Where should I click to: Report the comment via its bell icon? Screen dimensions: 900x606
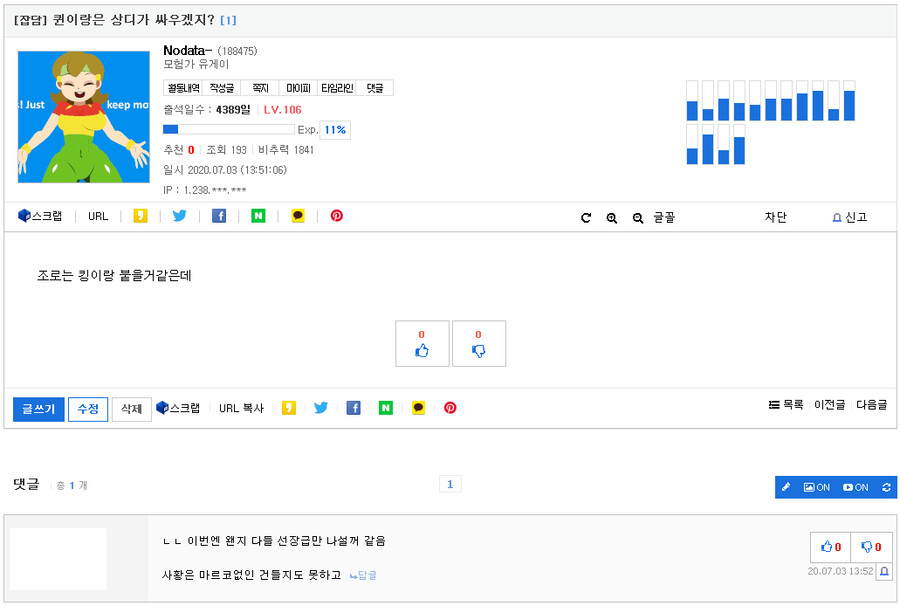tap(884, 571)
